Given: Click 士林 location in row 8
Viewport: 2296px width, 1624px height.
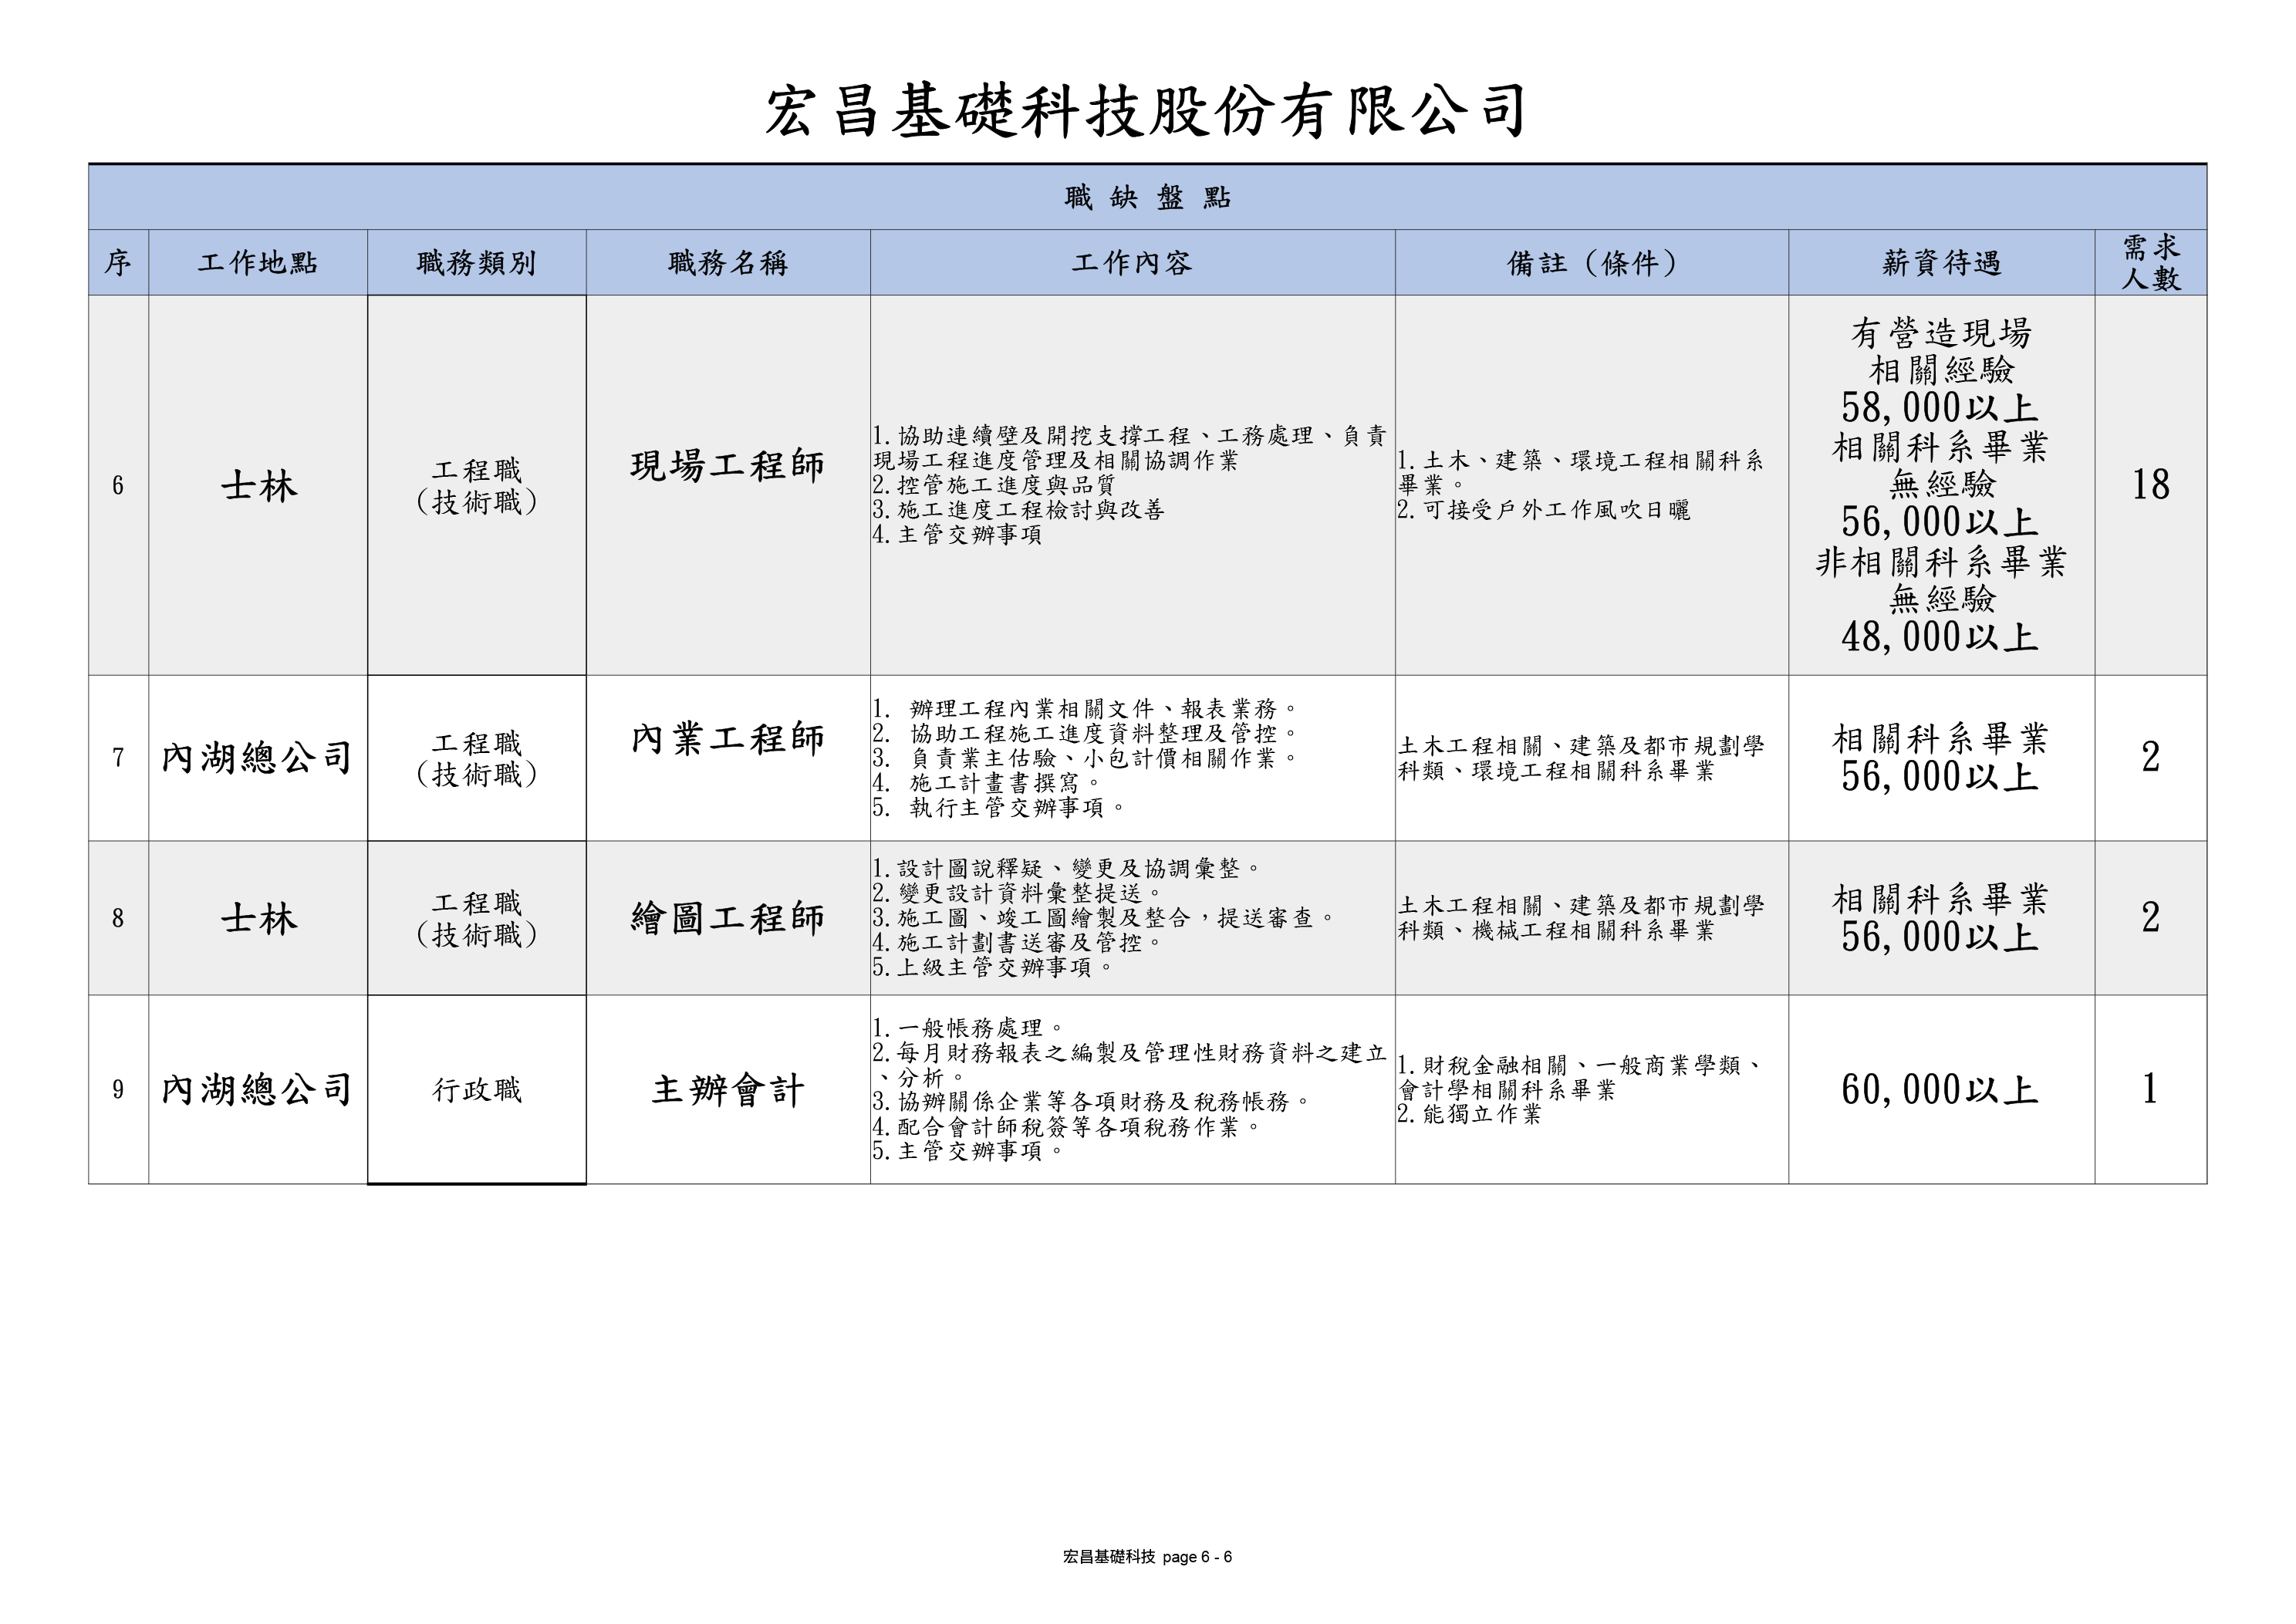Looking at the screenshot, I should click(x=259, y=918).
